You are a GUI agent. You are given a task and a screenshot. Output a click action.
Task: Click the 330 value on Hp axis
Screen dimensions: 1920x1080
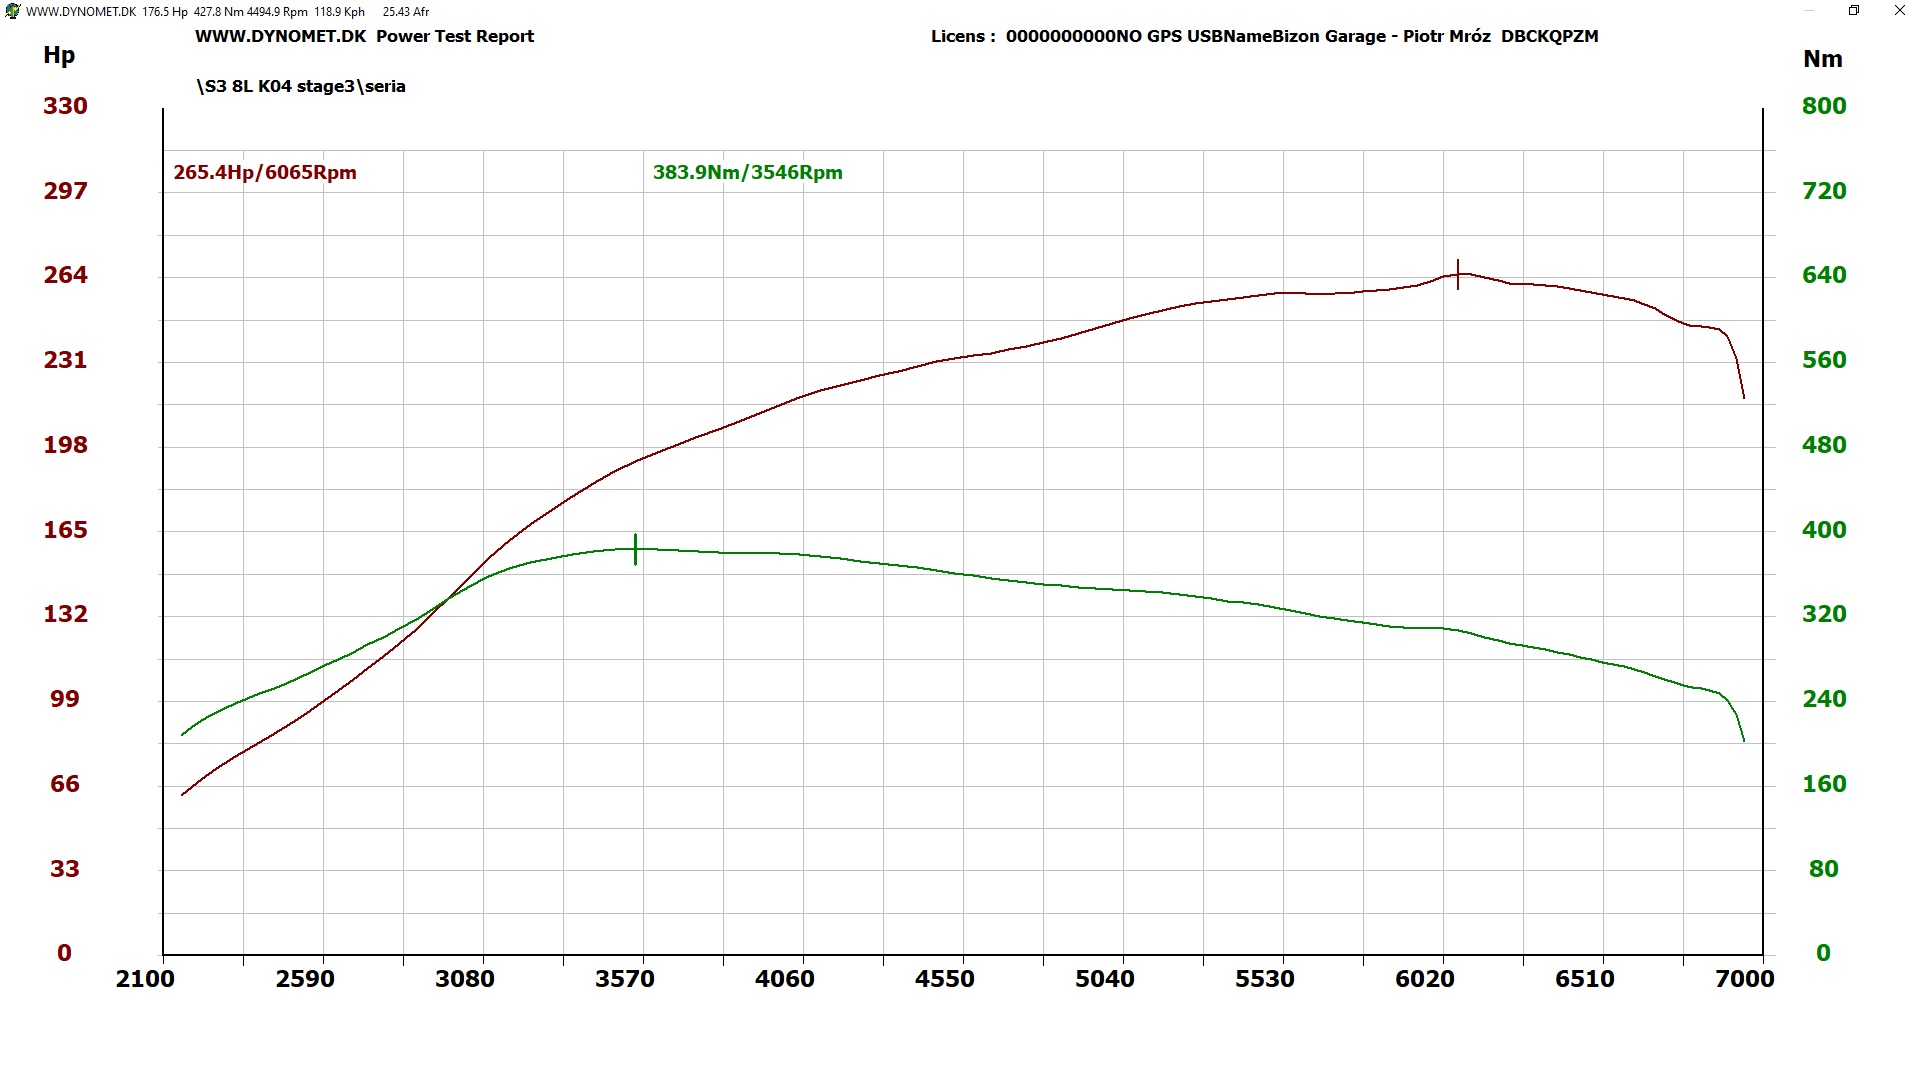pos(65,106)
